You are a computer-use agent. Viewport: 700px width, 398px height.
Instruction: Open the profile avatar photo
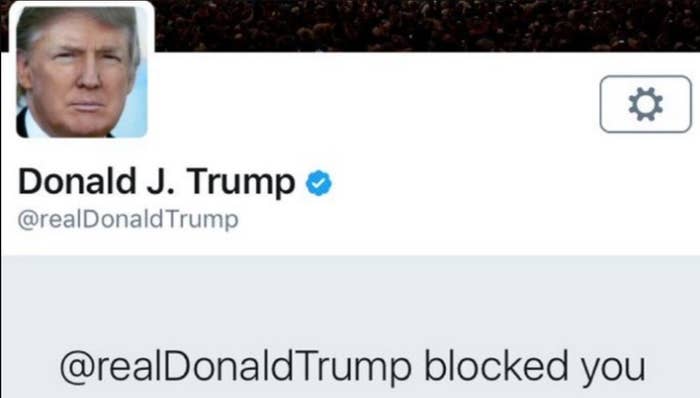tap(82, 71)
